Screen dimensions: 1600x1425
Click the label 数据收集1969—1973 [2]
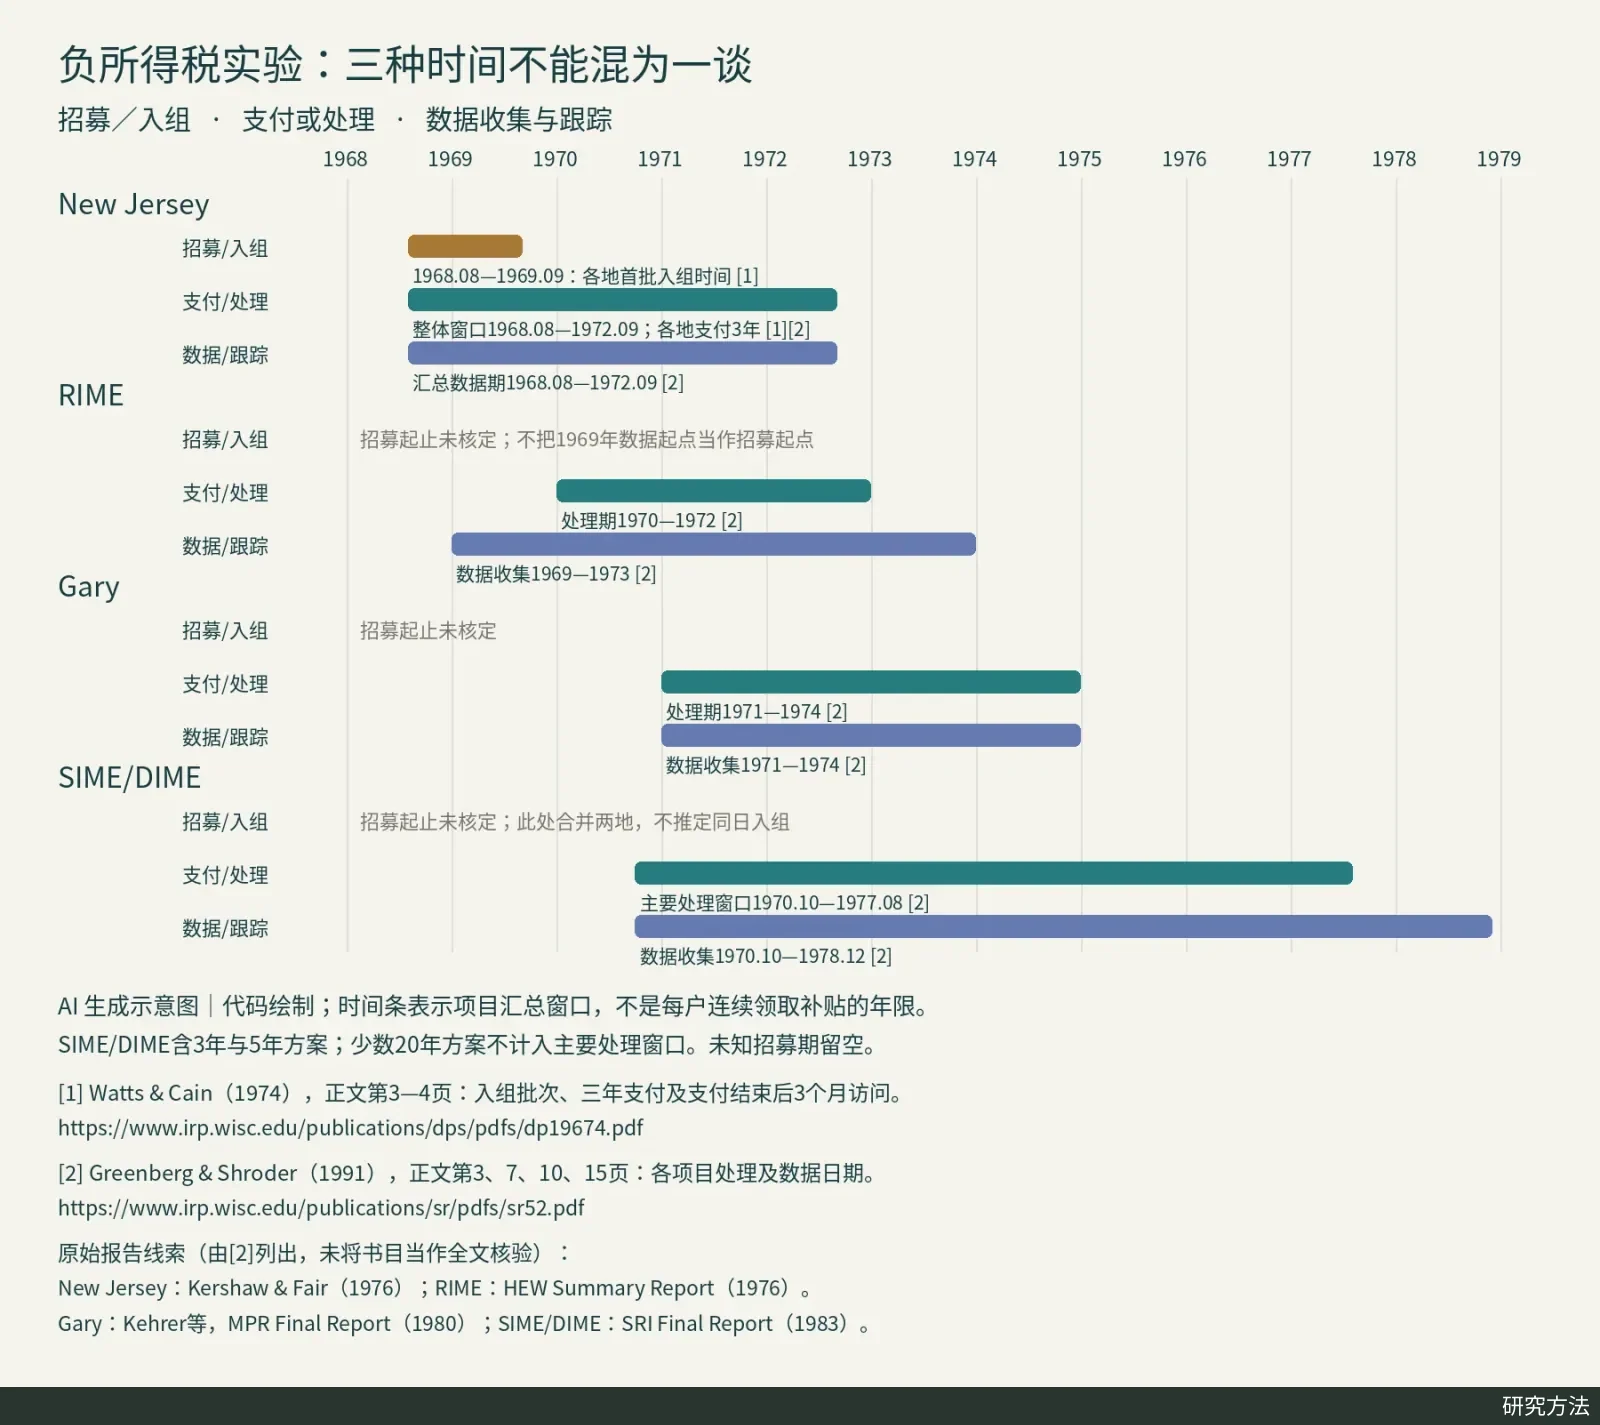(x=556, y=574)
